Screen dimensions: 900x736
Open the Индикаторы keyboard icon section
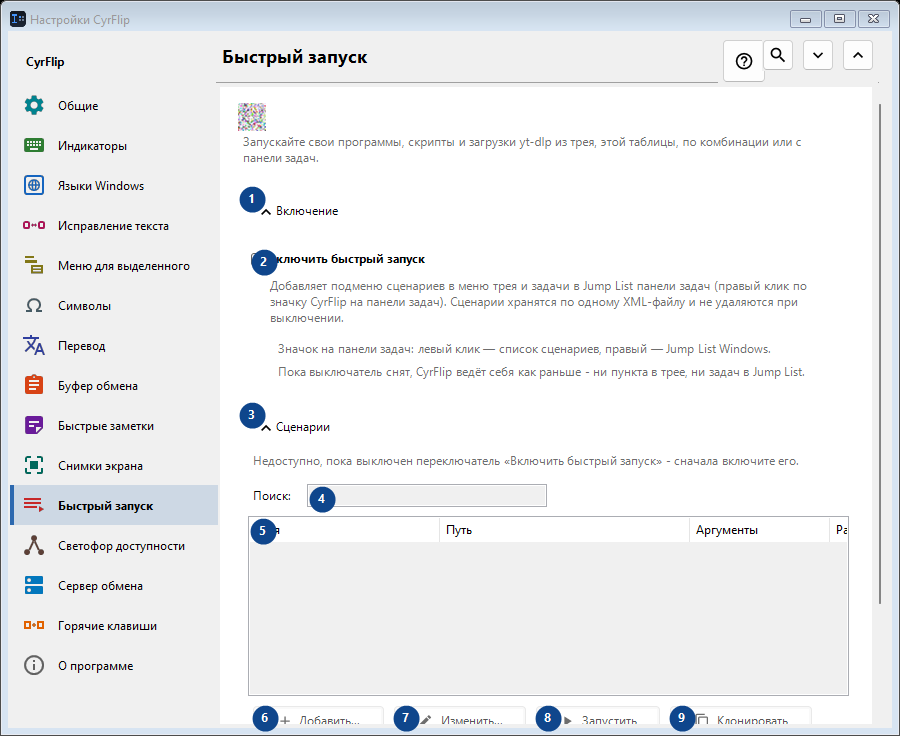(x=34, y=146)
